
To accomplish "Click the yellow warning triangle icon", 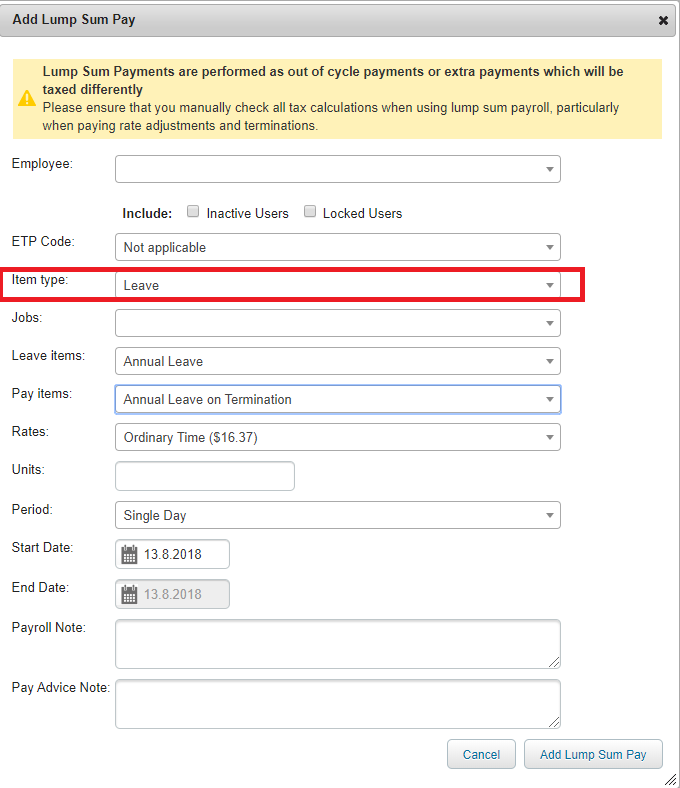I will (x=27, y=98).
